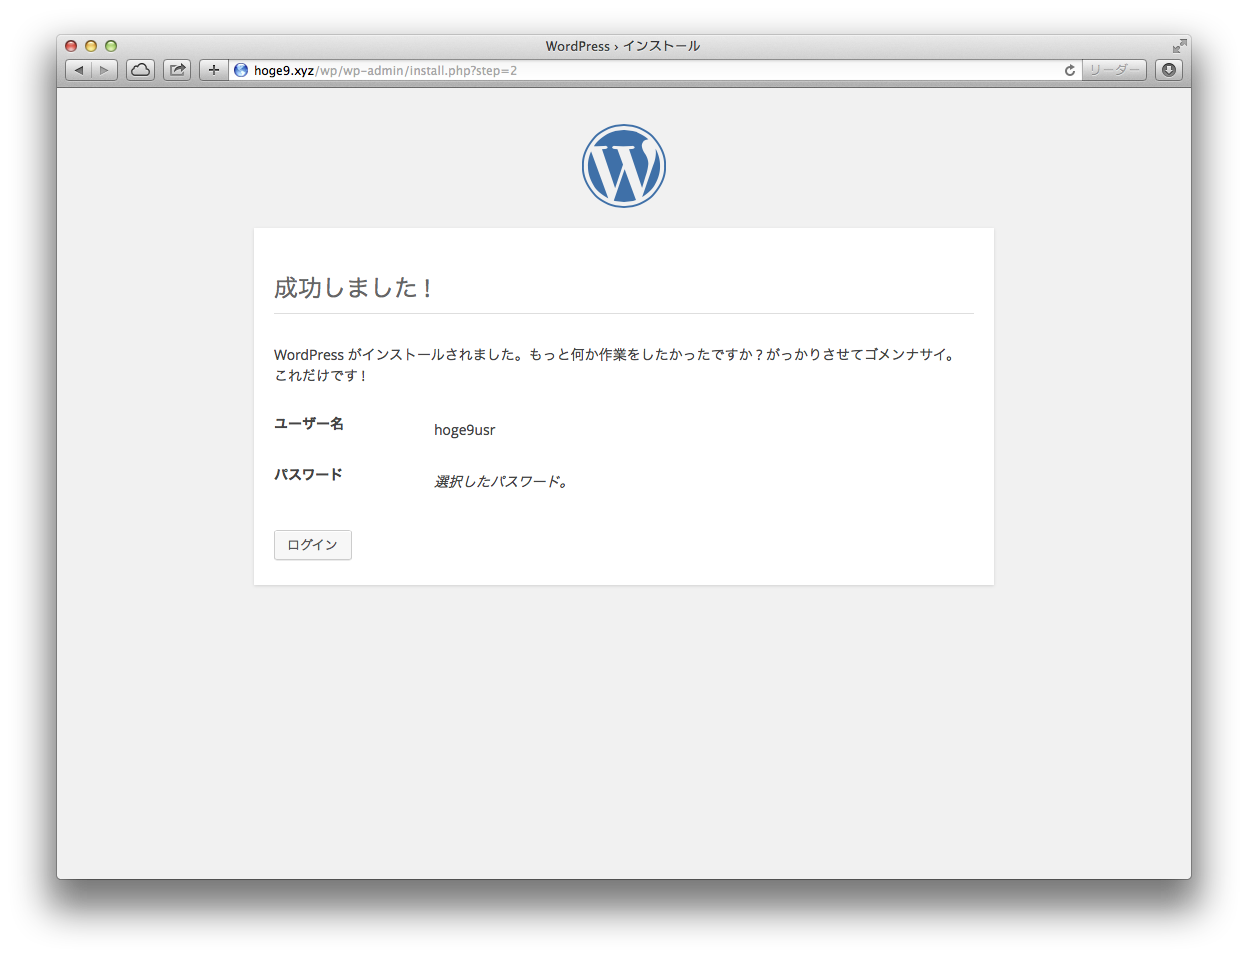
Task: Show downloads with the download arrow icon
Action: tap(1169, 70)
